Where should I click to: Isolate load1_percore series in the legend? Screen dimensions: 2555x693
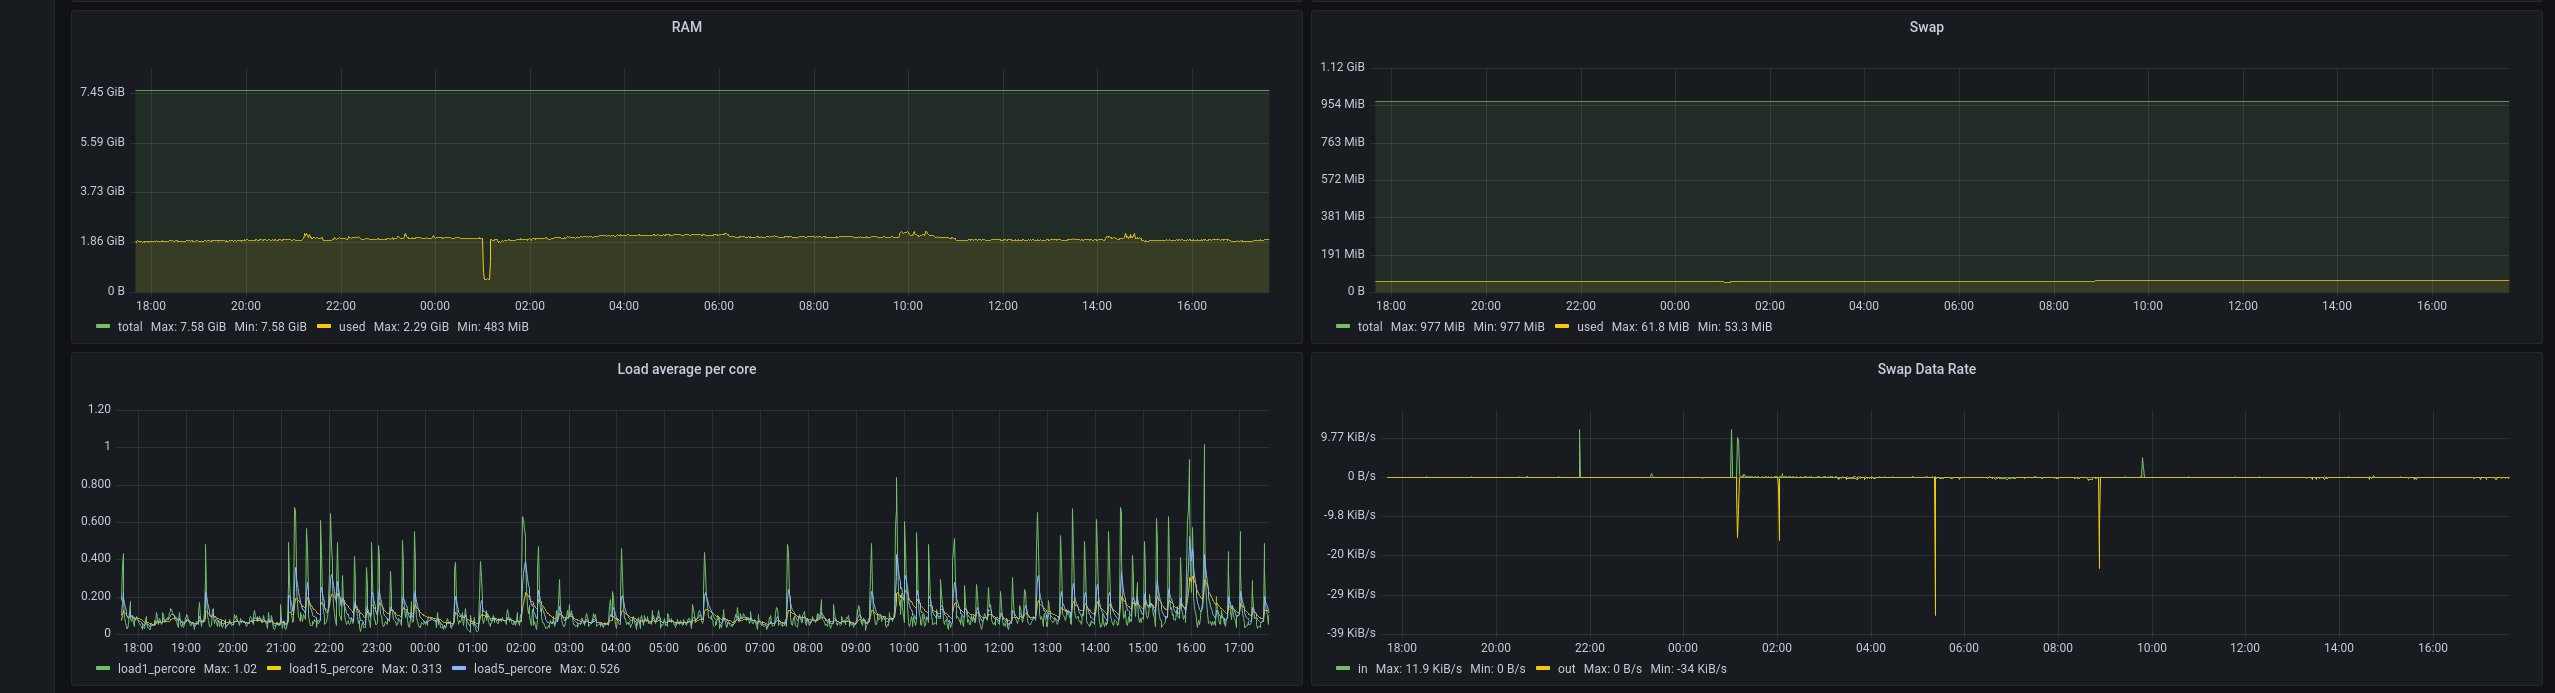click(156, 669)
